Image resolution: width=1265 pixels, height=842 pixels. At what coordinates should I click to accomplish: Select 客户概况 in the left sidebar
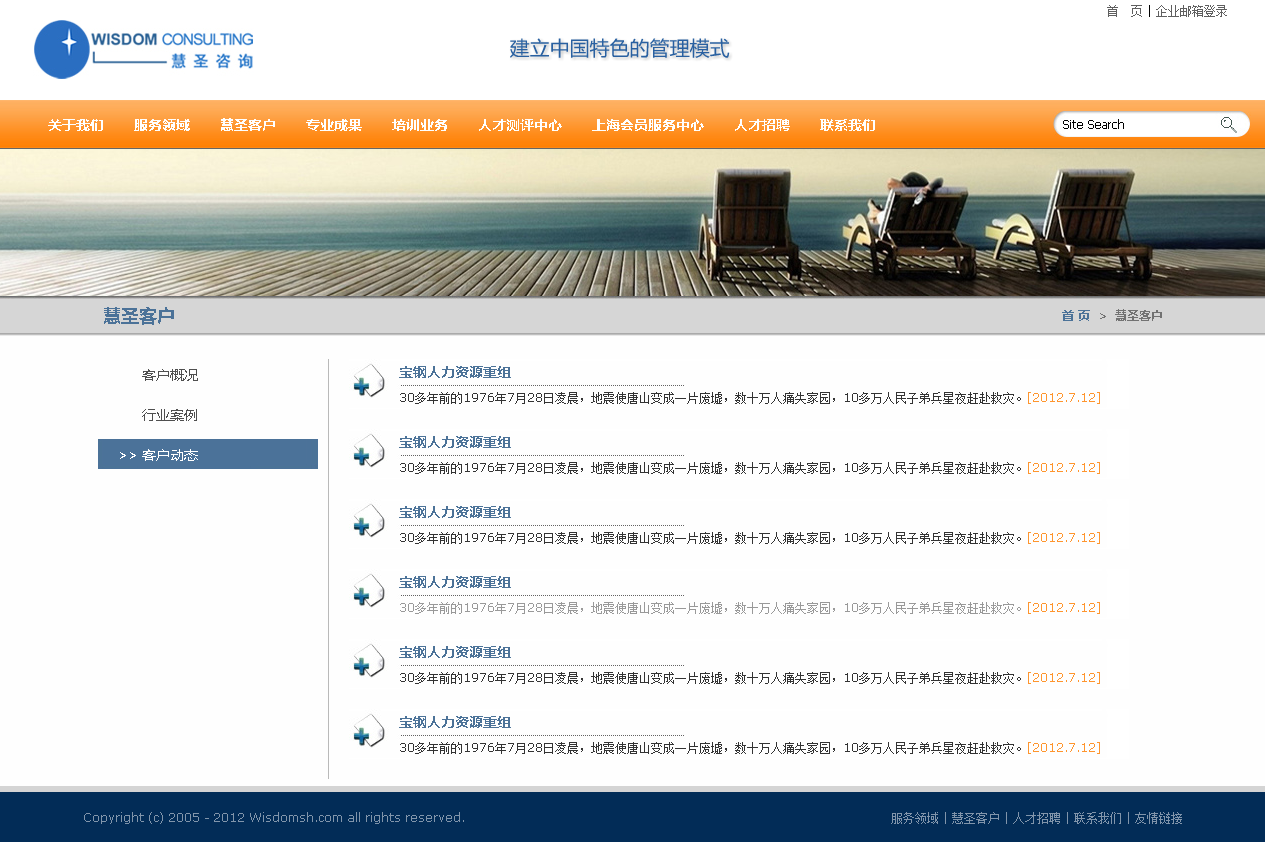170,375
